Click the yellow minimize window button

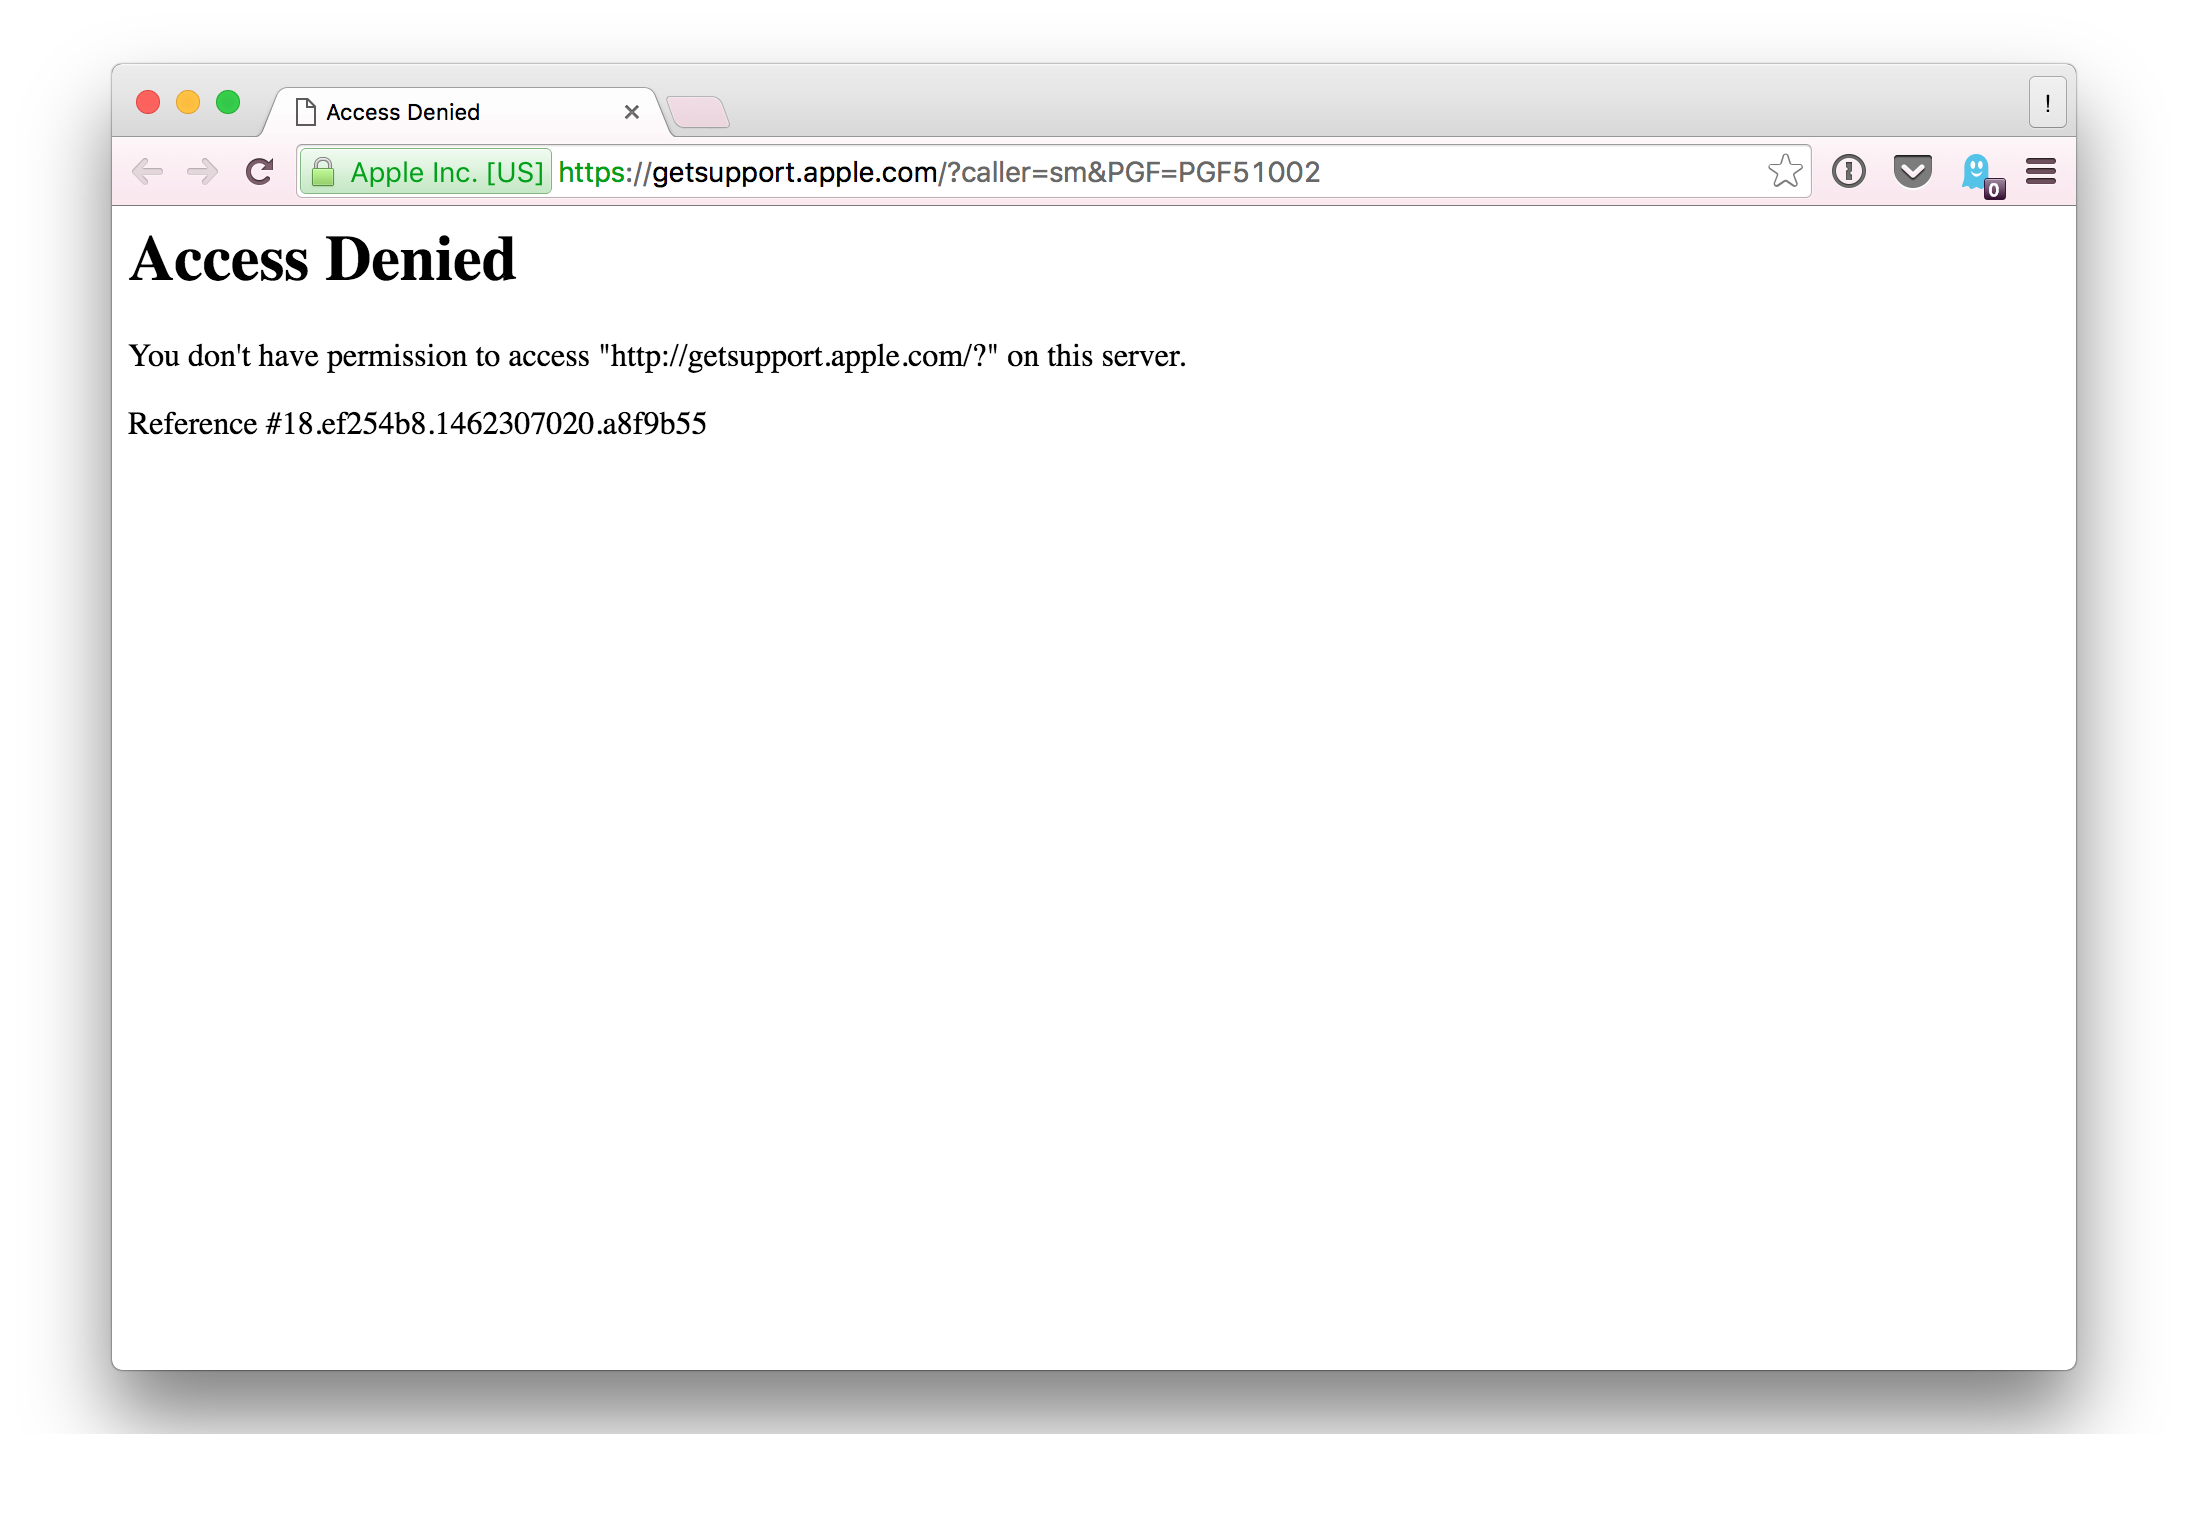pos(188,103)
